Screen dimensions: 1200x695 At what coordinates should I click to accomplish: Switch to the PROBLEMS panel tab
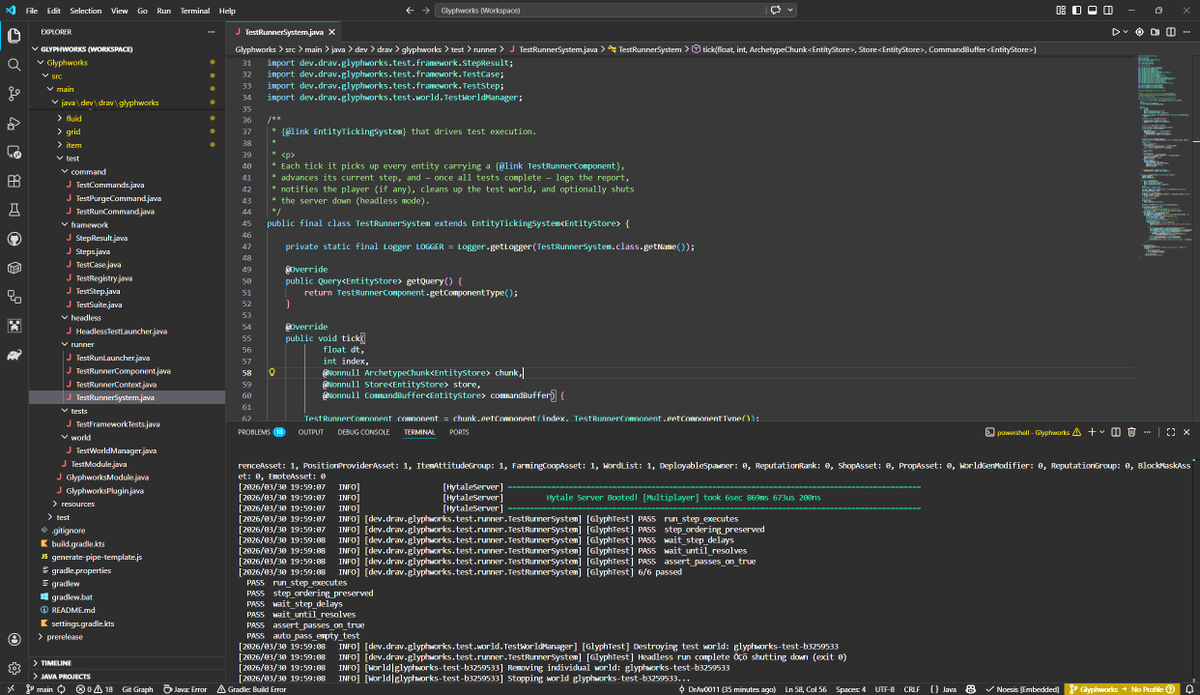(x=261, y=432)
